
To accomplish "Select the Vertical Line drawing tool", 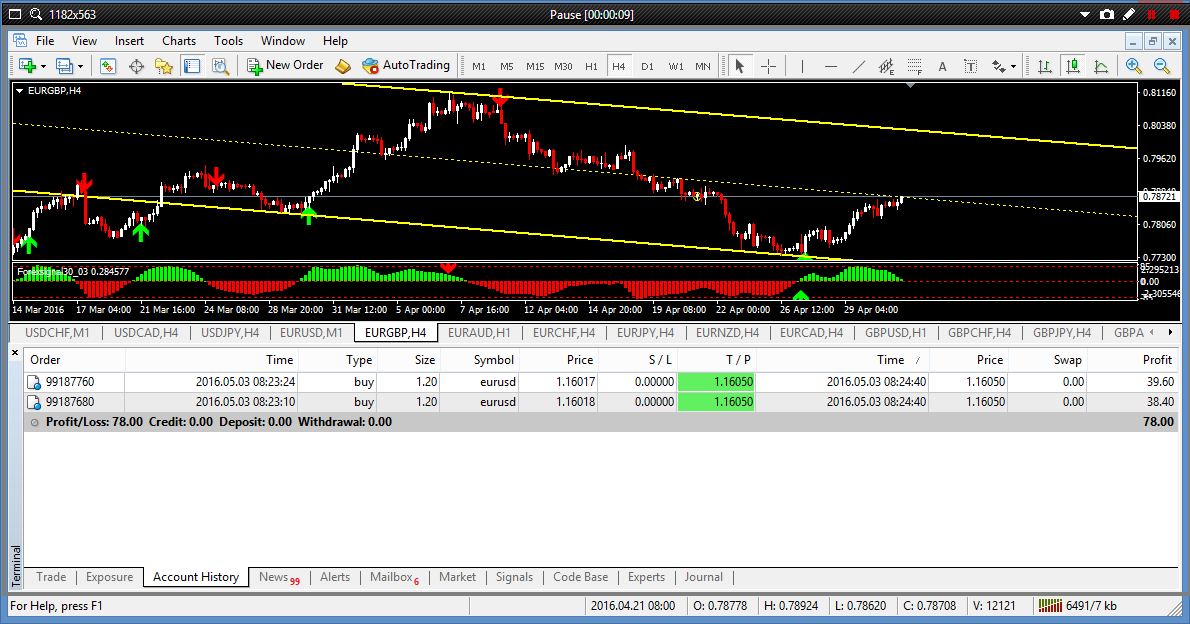I will click(802, 66).
